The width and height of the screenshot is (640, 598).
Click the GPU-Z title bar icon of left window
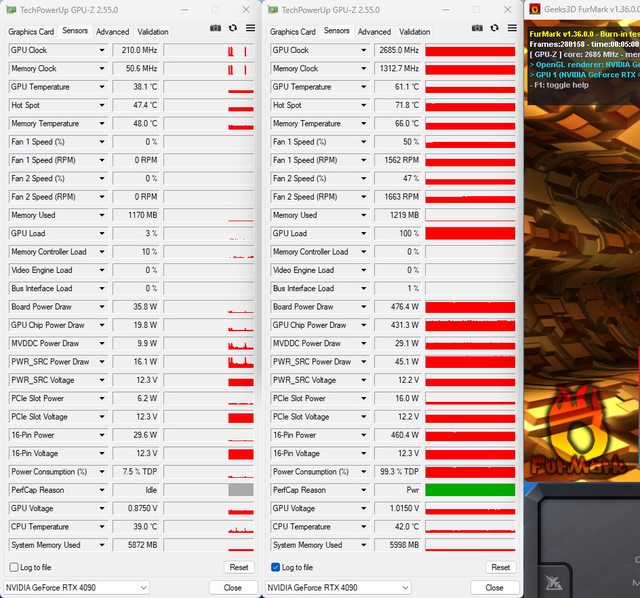tap(11, 9)
